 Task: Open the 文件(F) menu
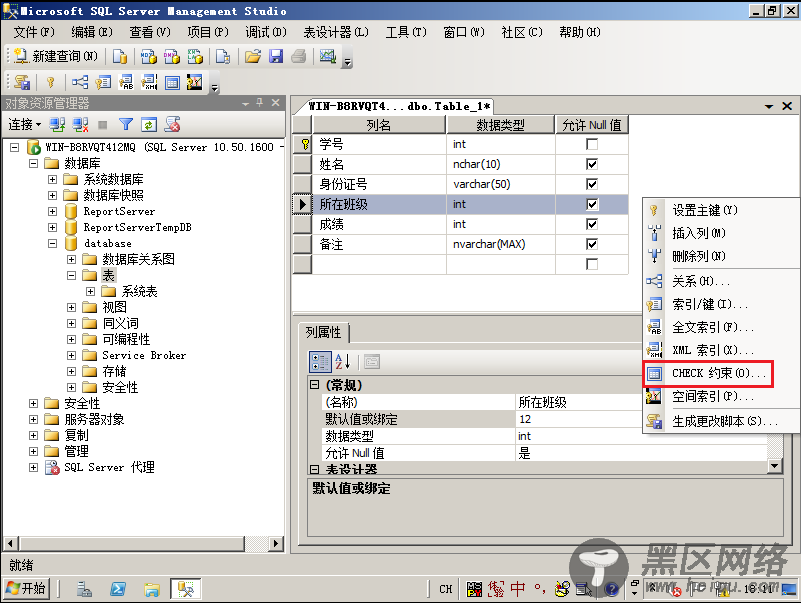click(x=34, y=32)
